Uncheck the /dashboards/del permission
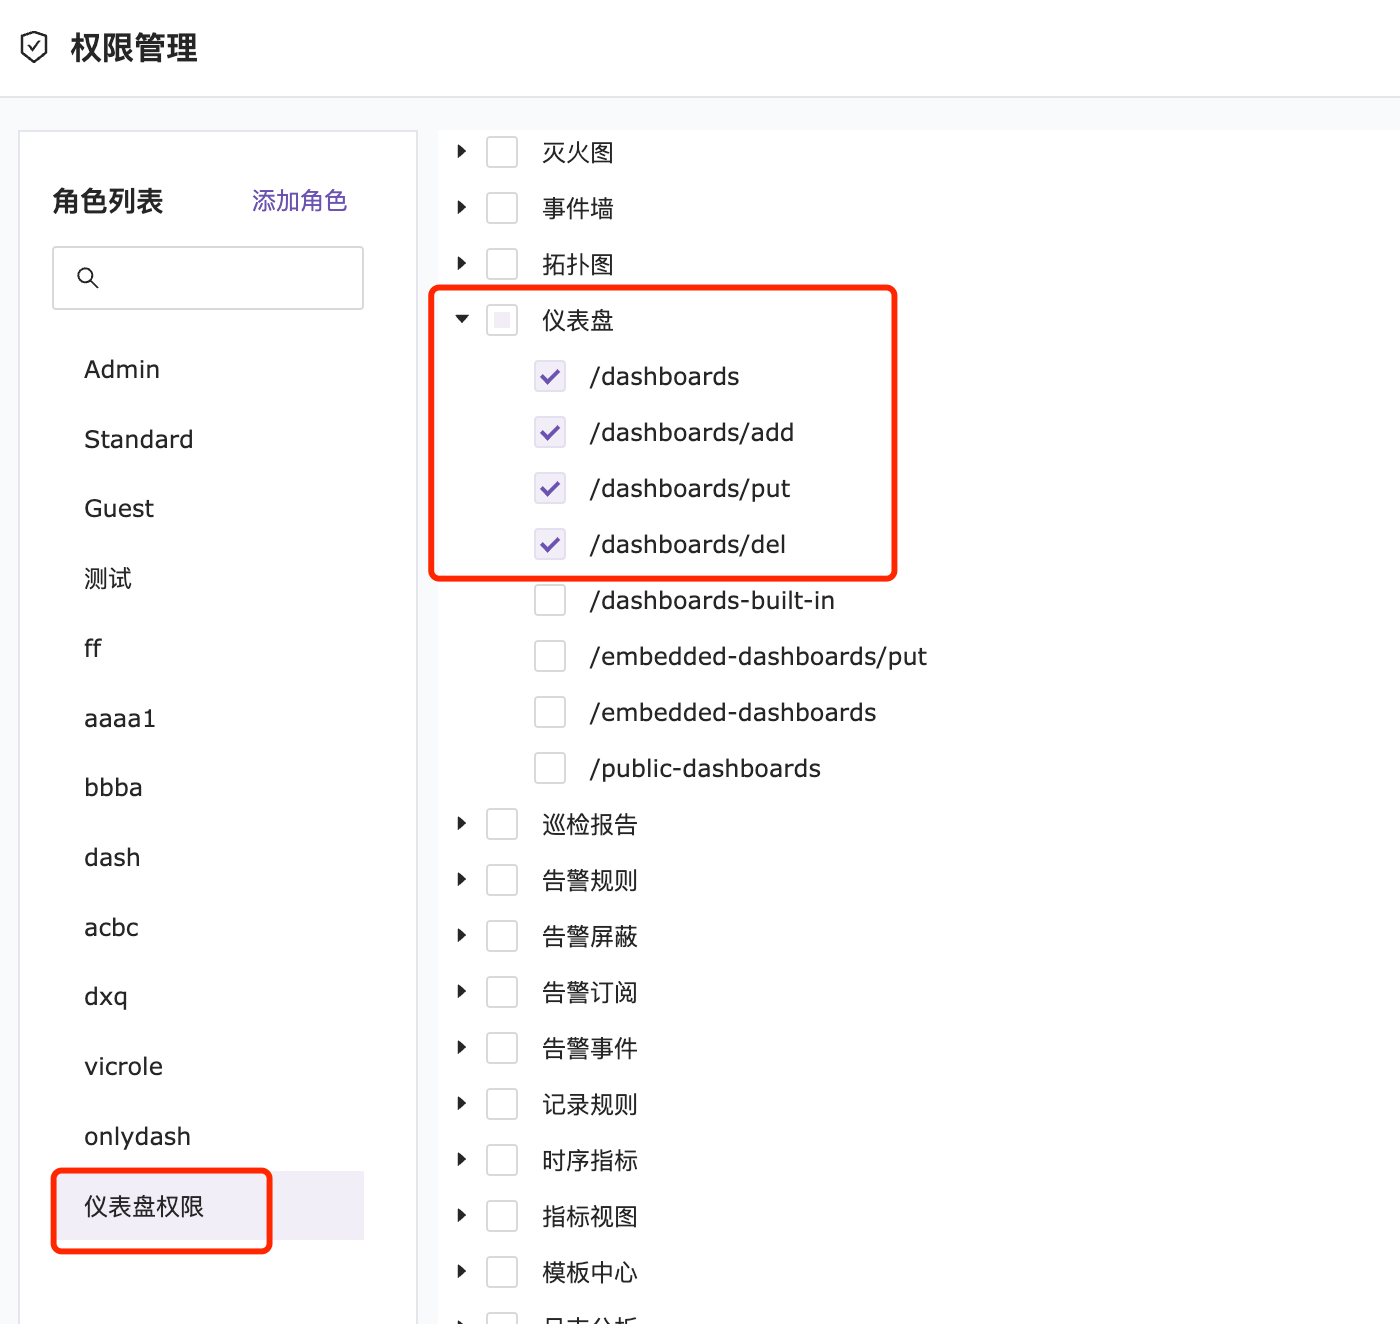 point(550,544)
